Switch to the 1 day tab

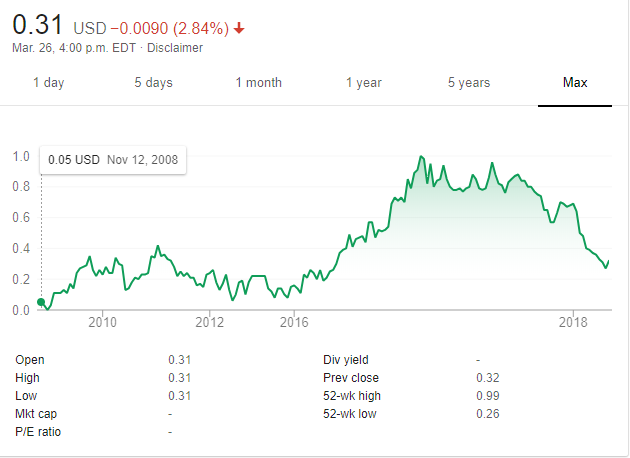[48, 83]
